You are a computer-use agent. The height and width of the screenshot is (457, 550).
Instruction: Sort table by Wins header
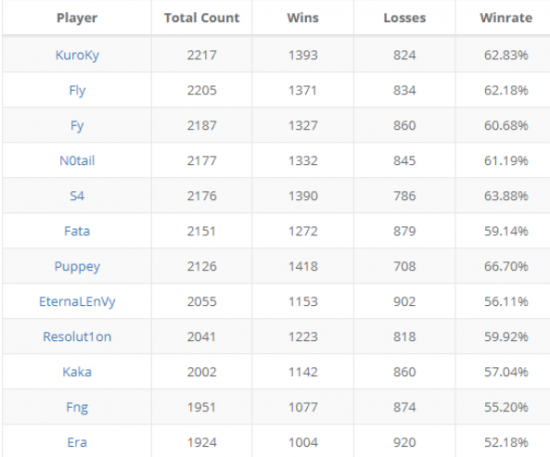click(303, 18)
